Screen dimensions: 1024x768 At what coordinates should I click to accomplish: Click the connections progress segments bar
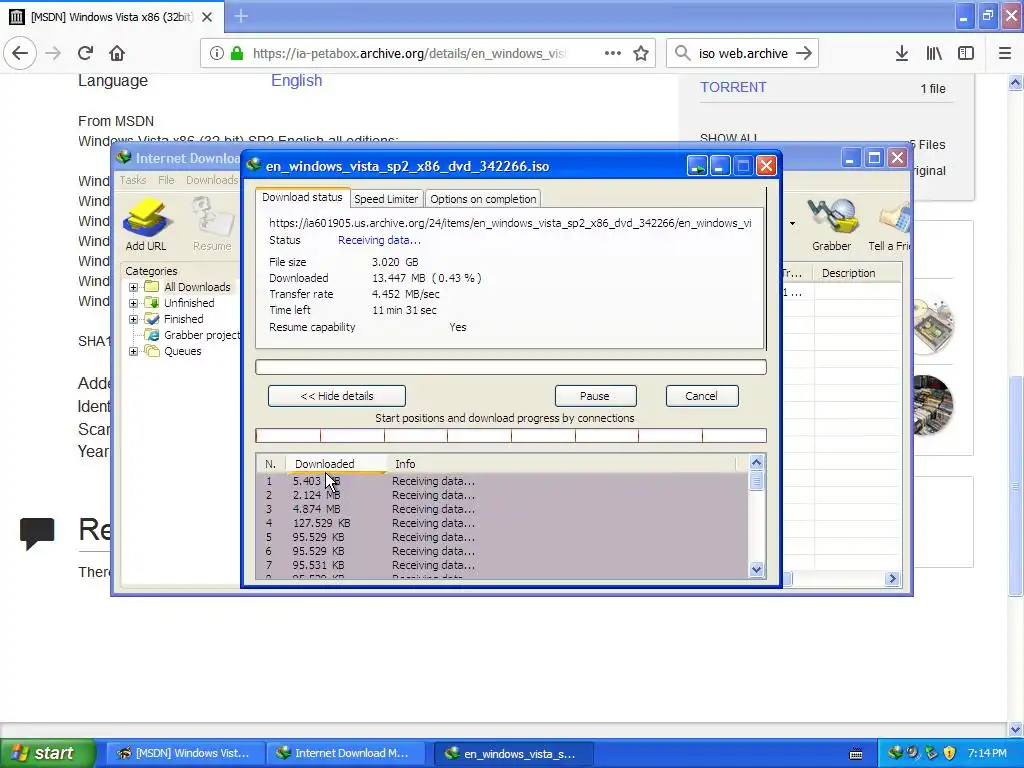[511, 436]
